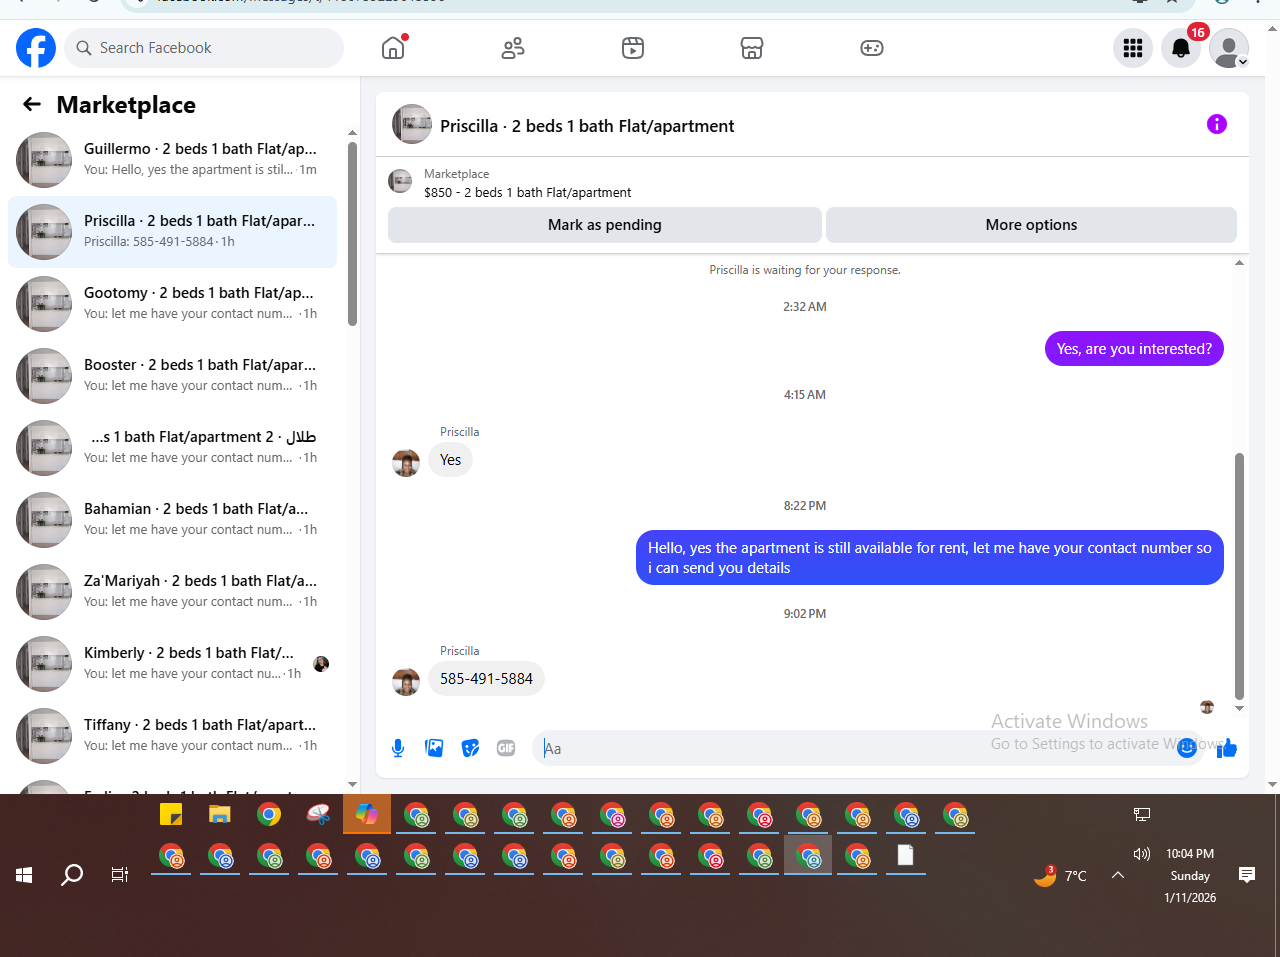Send a thumbs-up like
Viewport: 1280px width, 957px height.
(x=1227, y=748)
